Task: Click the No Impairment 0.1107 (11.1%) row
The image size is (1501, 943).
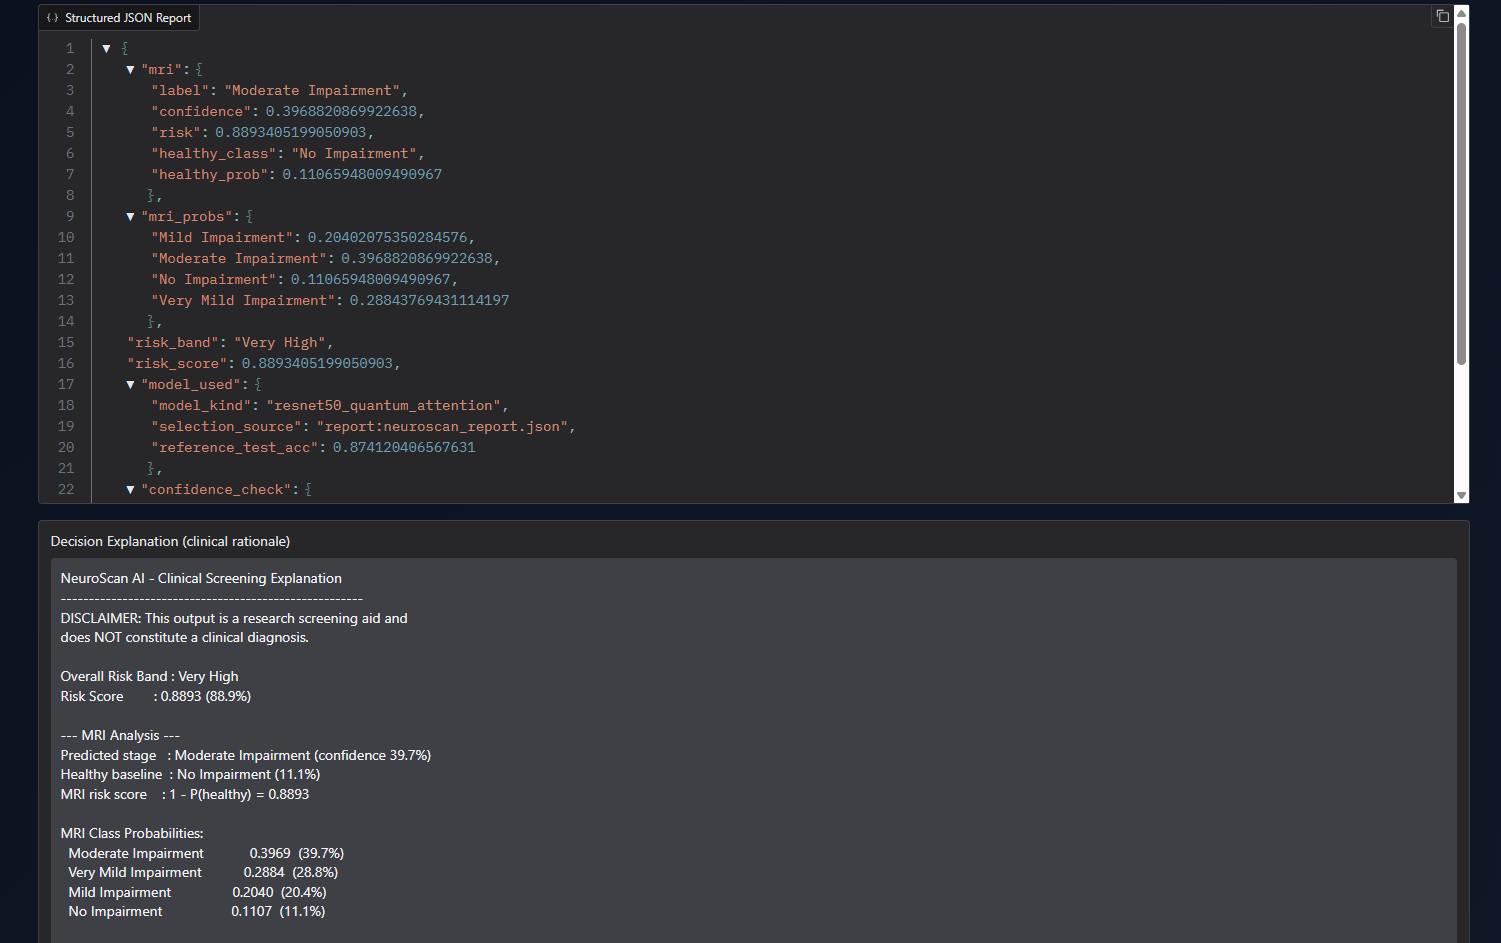Action: (196, 911)
